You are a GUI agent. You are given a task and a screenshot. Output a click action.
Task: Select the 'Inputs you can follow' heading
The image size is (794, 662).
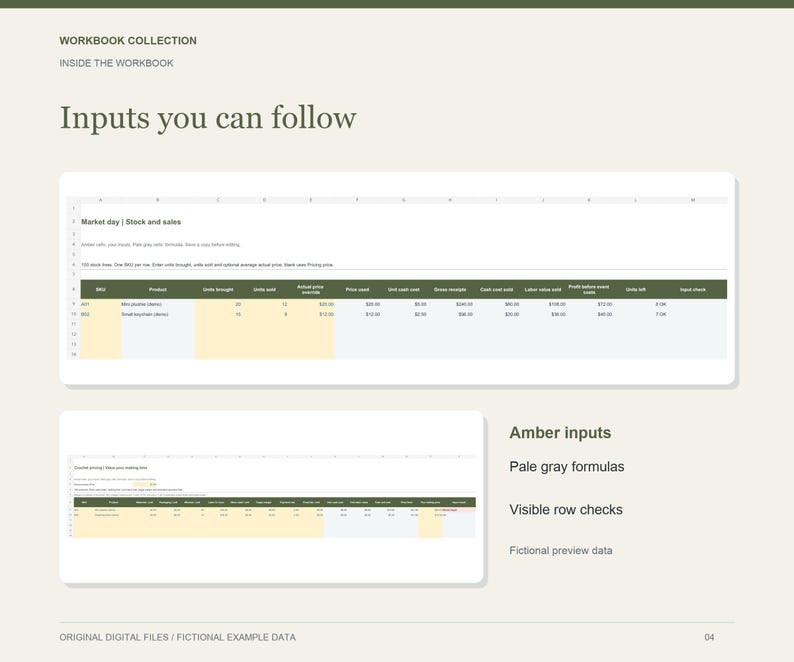[208, 118]
